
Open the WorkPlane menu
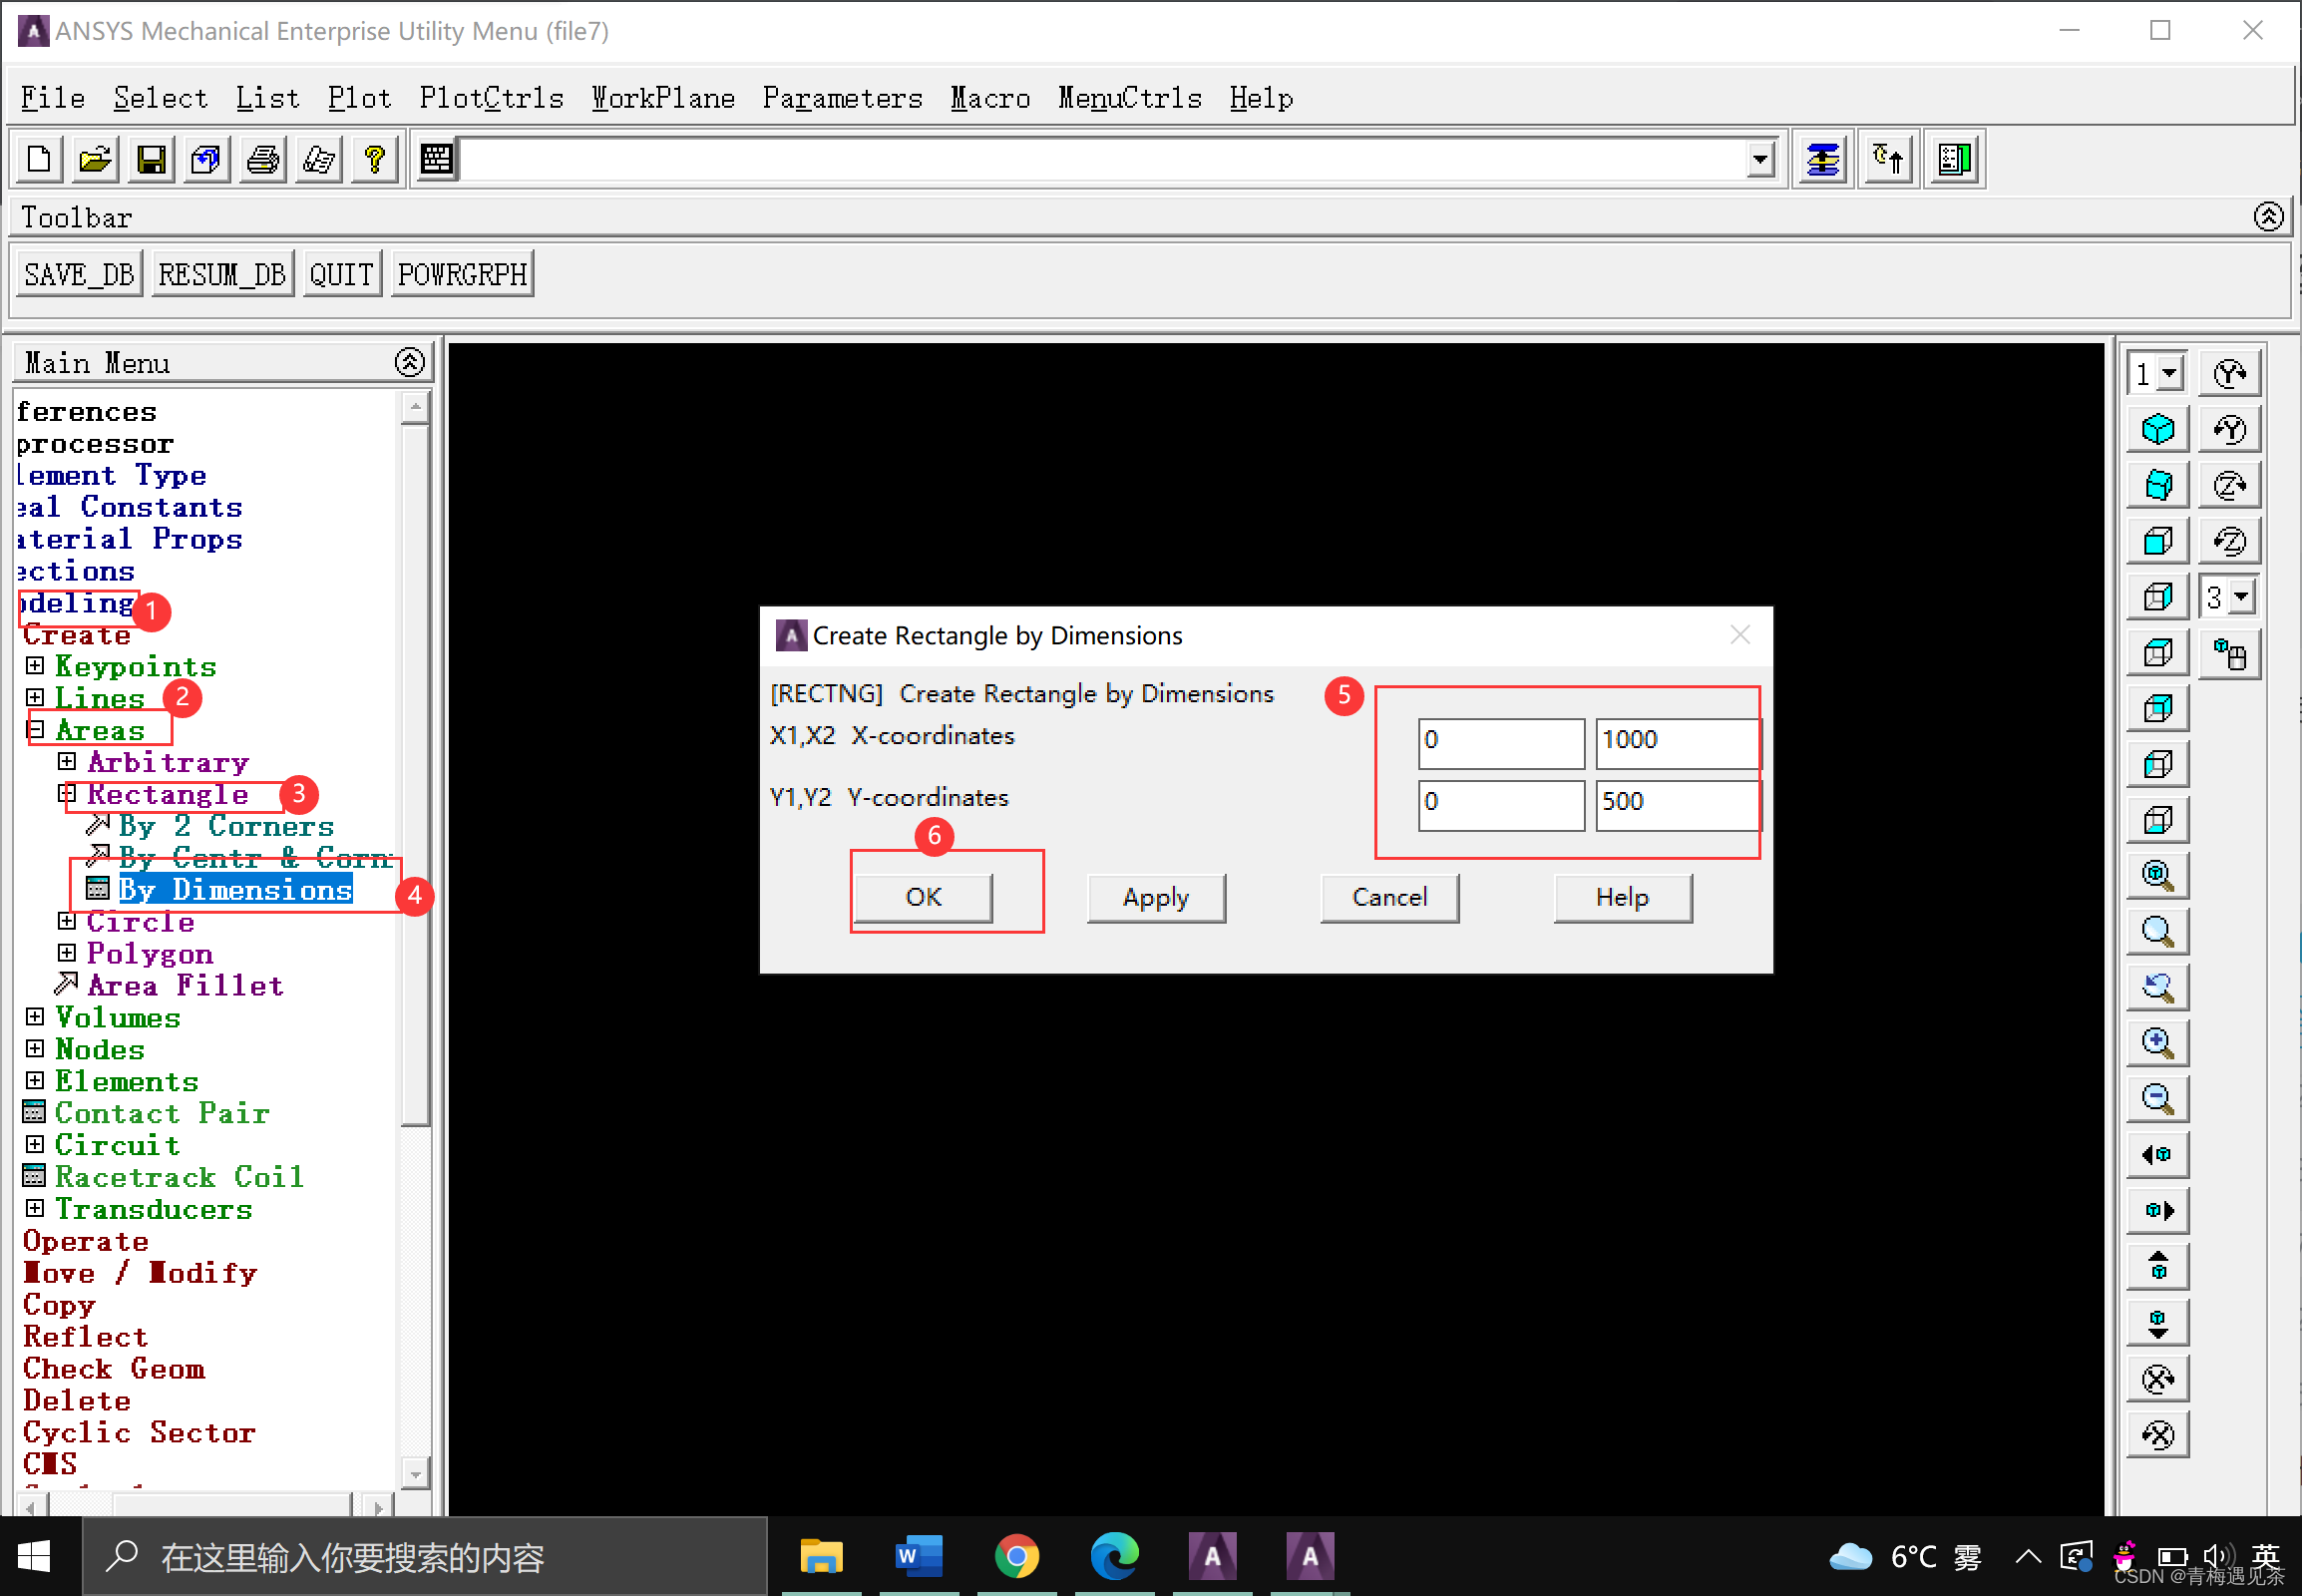click(x=662, y=98)
